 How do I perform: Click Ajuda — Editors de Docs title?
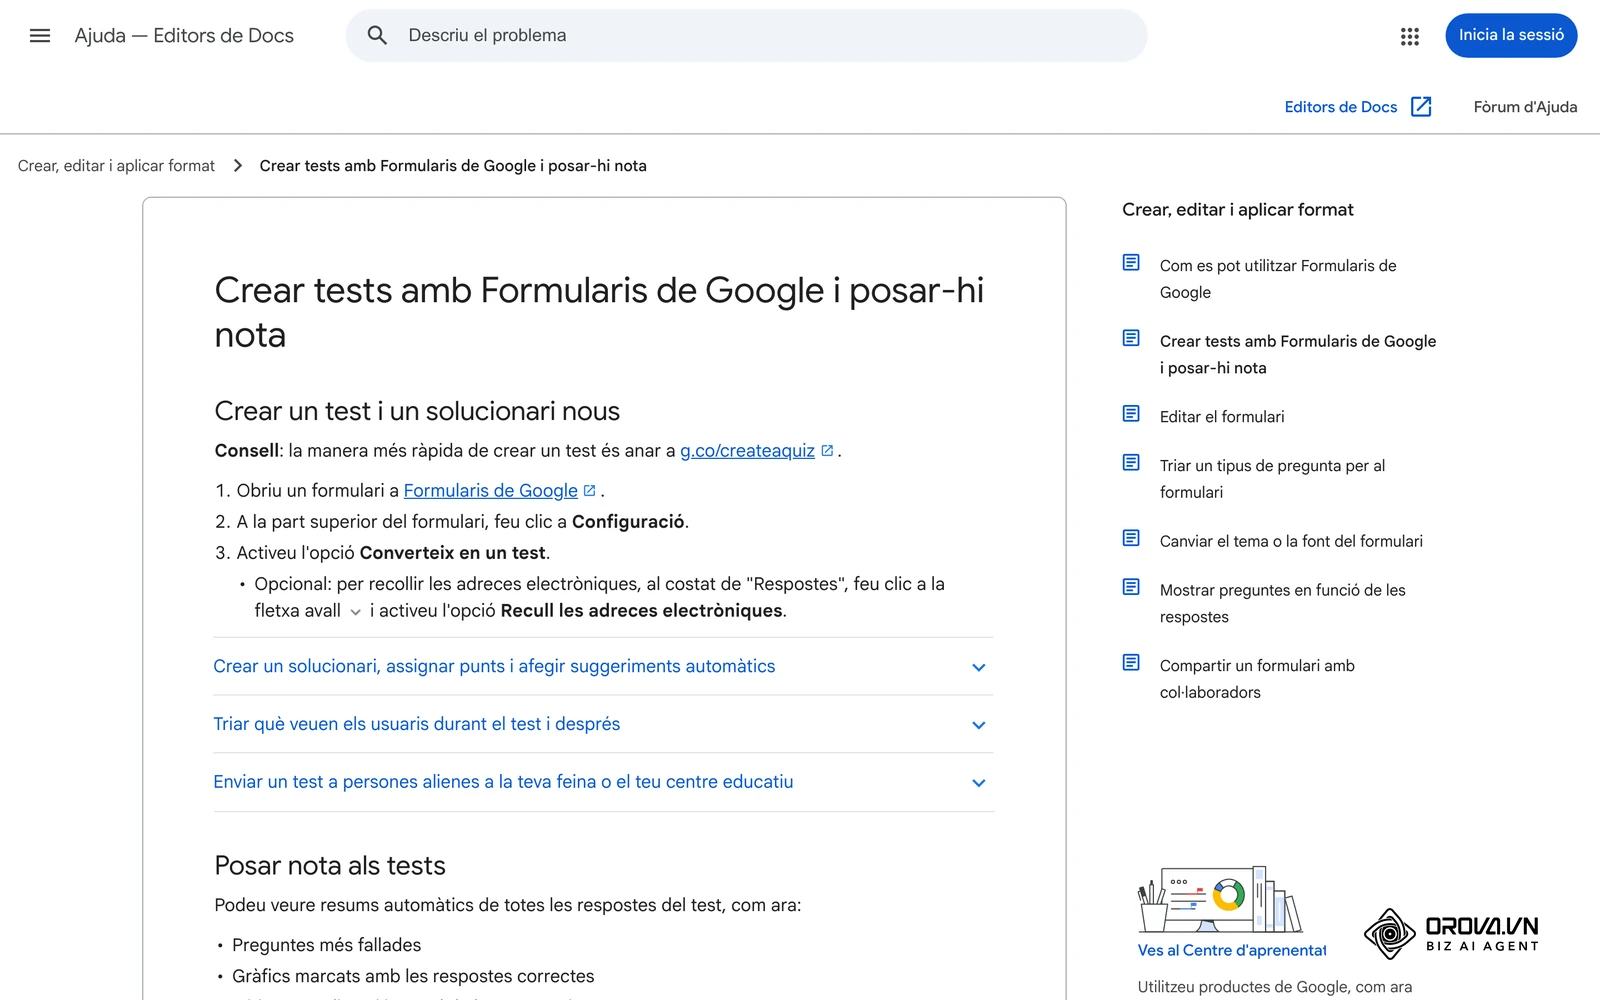(x=184, y=36)
